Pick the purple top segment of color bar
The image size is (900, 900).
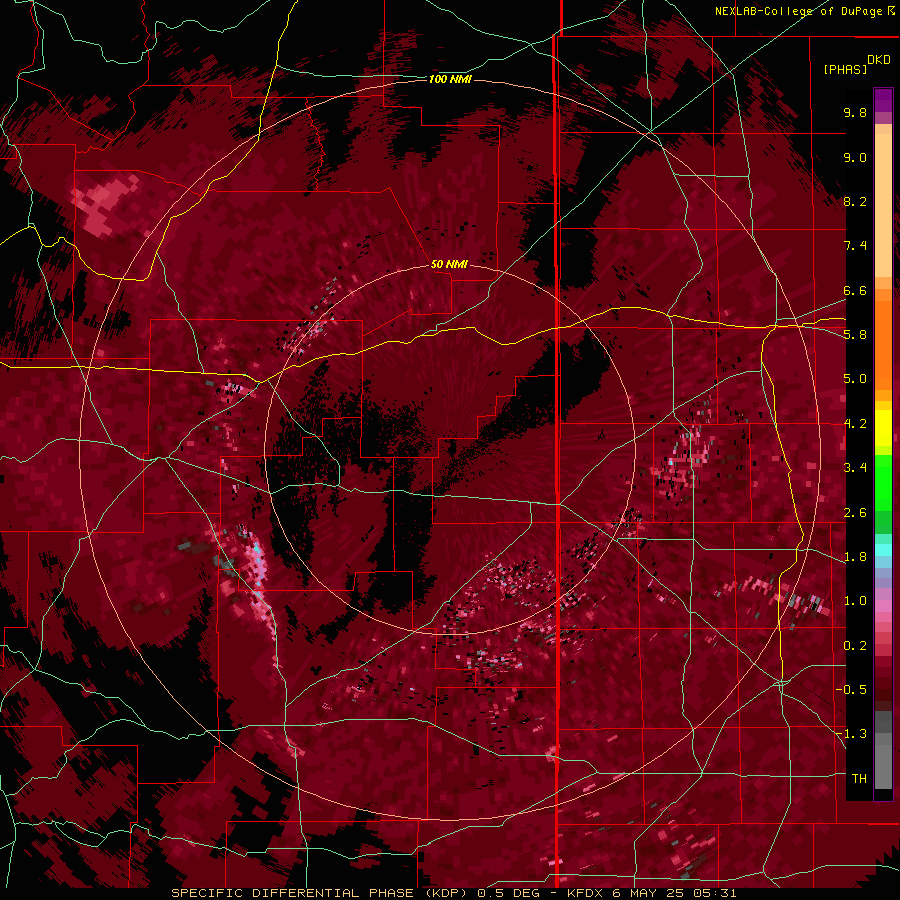883,101
